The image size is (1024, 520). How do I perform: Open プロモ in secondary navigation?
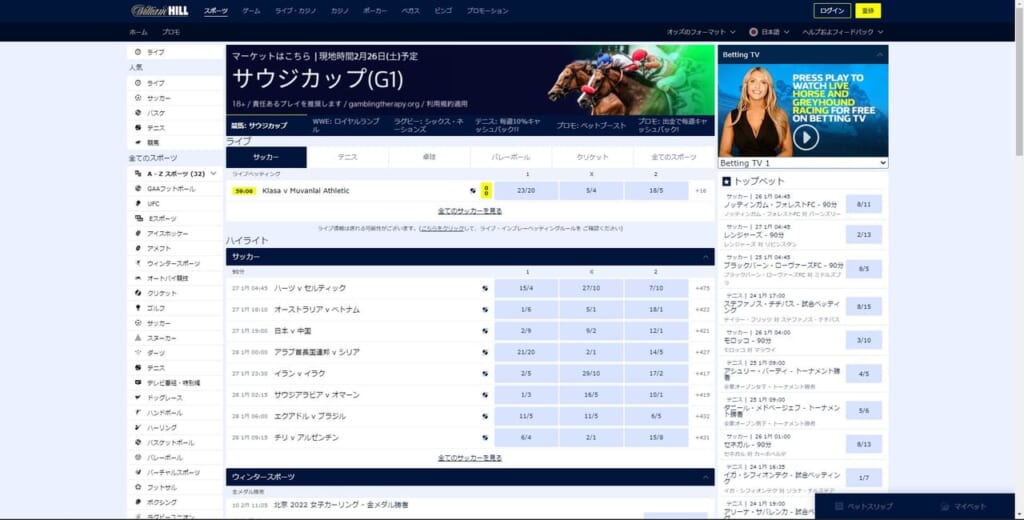click(x=170, y=32)
